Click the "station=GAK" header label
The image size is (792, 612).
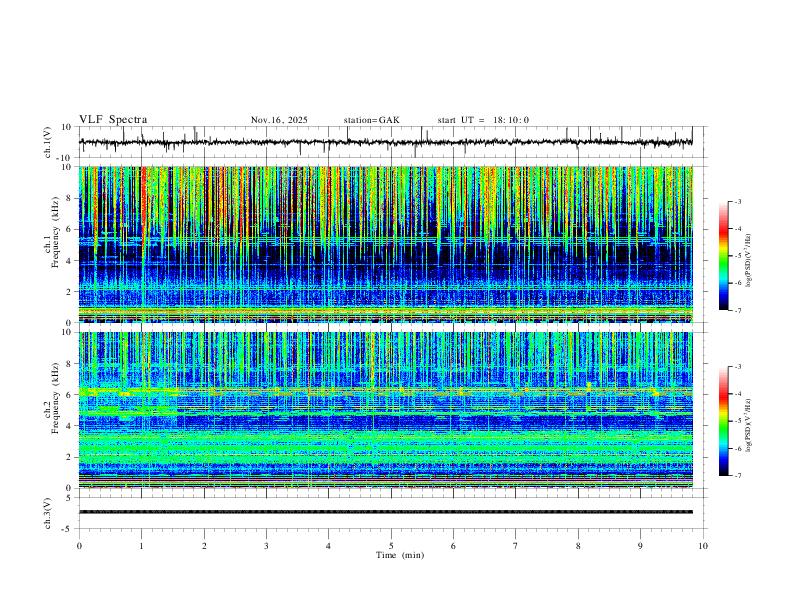372,120
